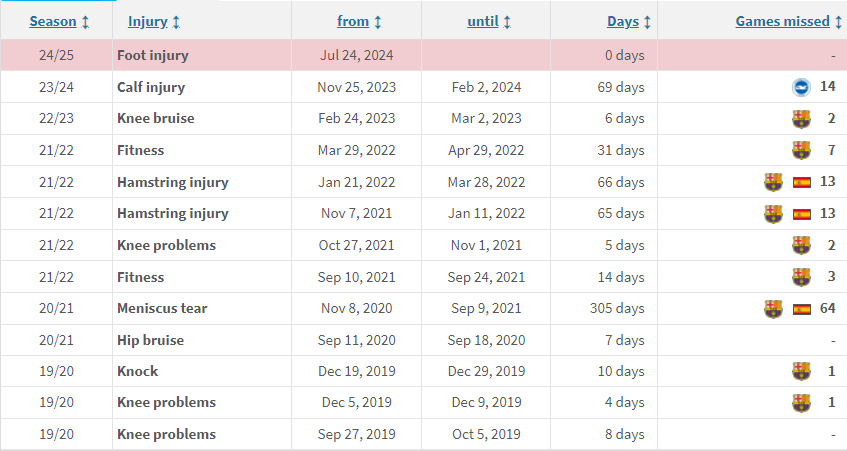Click Barcelona crest in the Dec 5, 2019 row
This screenshot has width=847, height=451.
point(801,403)
